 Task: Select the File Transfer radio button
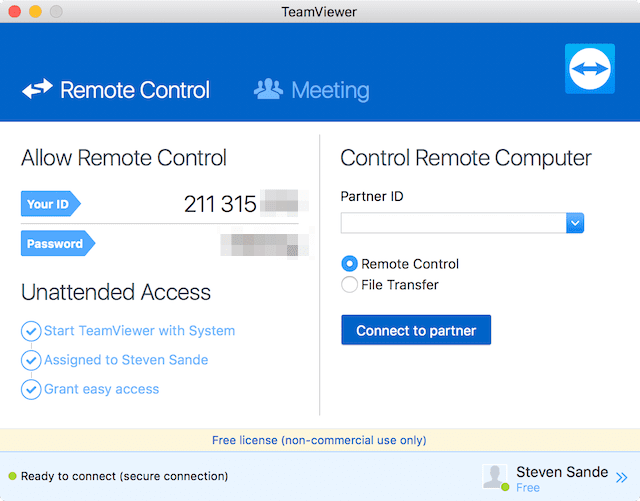[x=349, y=285]
